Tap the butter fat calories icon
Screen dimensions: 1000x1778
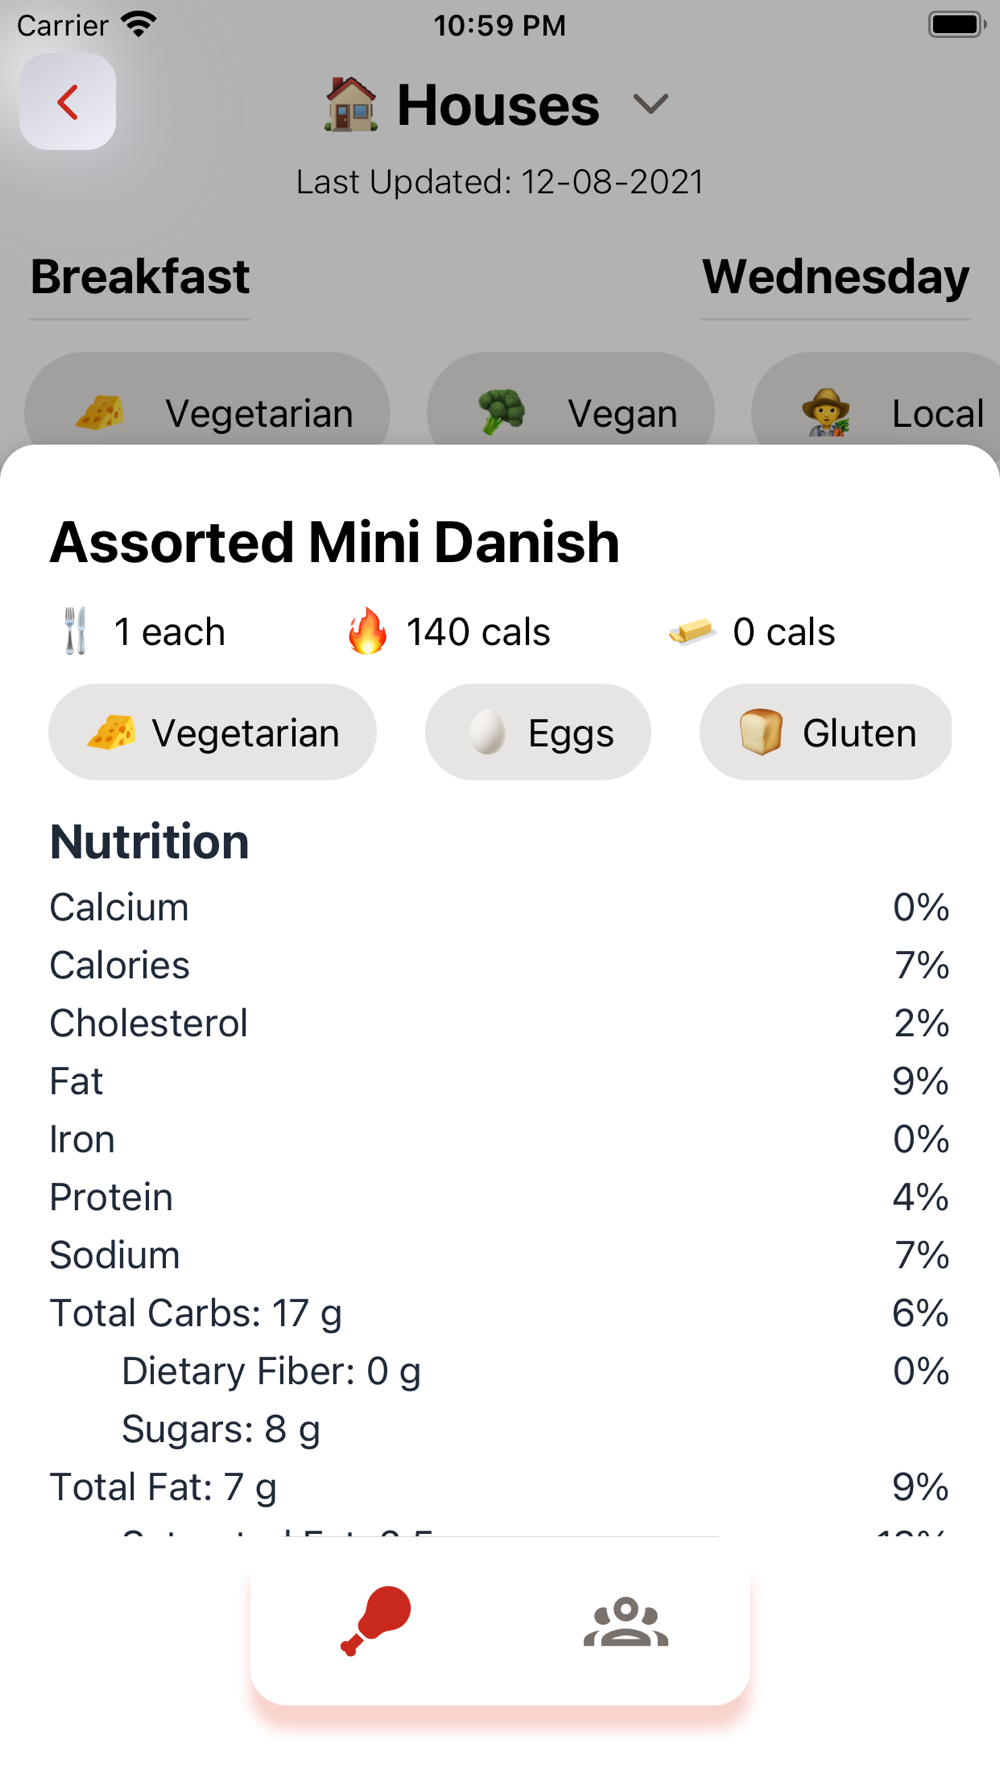coord(691,632)
